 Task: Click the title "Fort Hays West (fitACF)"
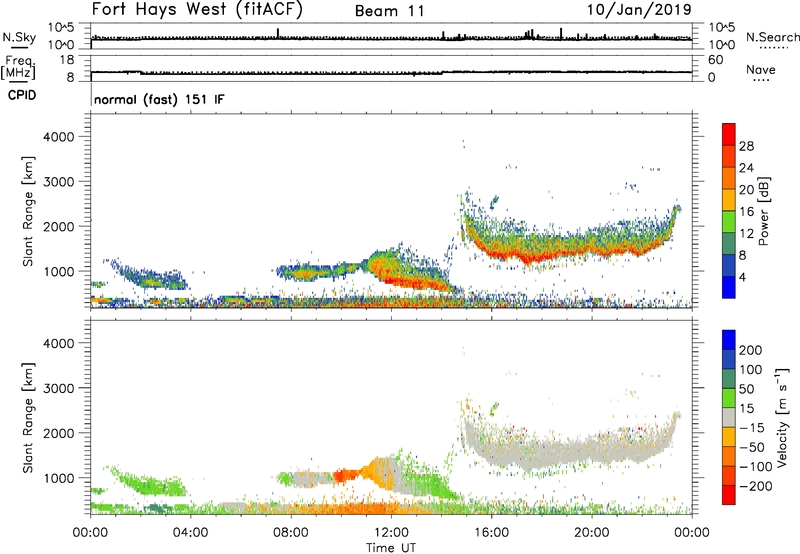coord(197,9)
